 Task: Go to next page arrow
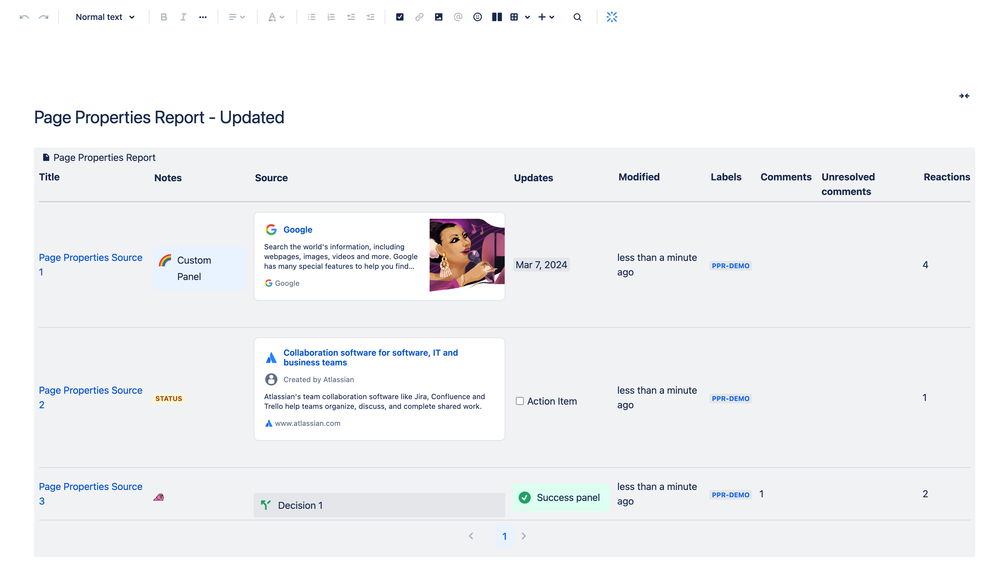click(524, 536)
